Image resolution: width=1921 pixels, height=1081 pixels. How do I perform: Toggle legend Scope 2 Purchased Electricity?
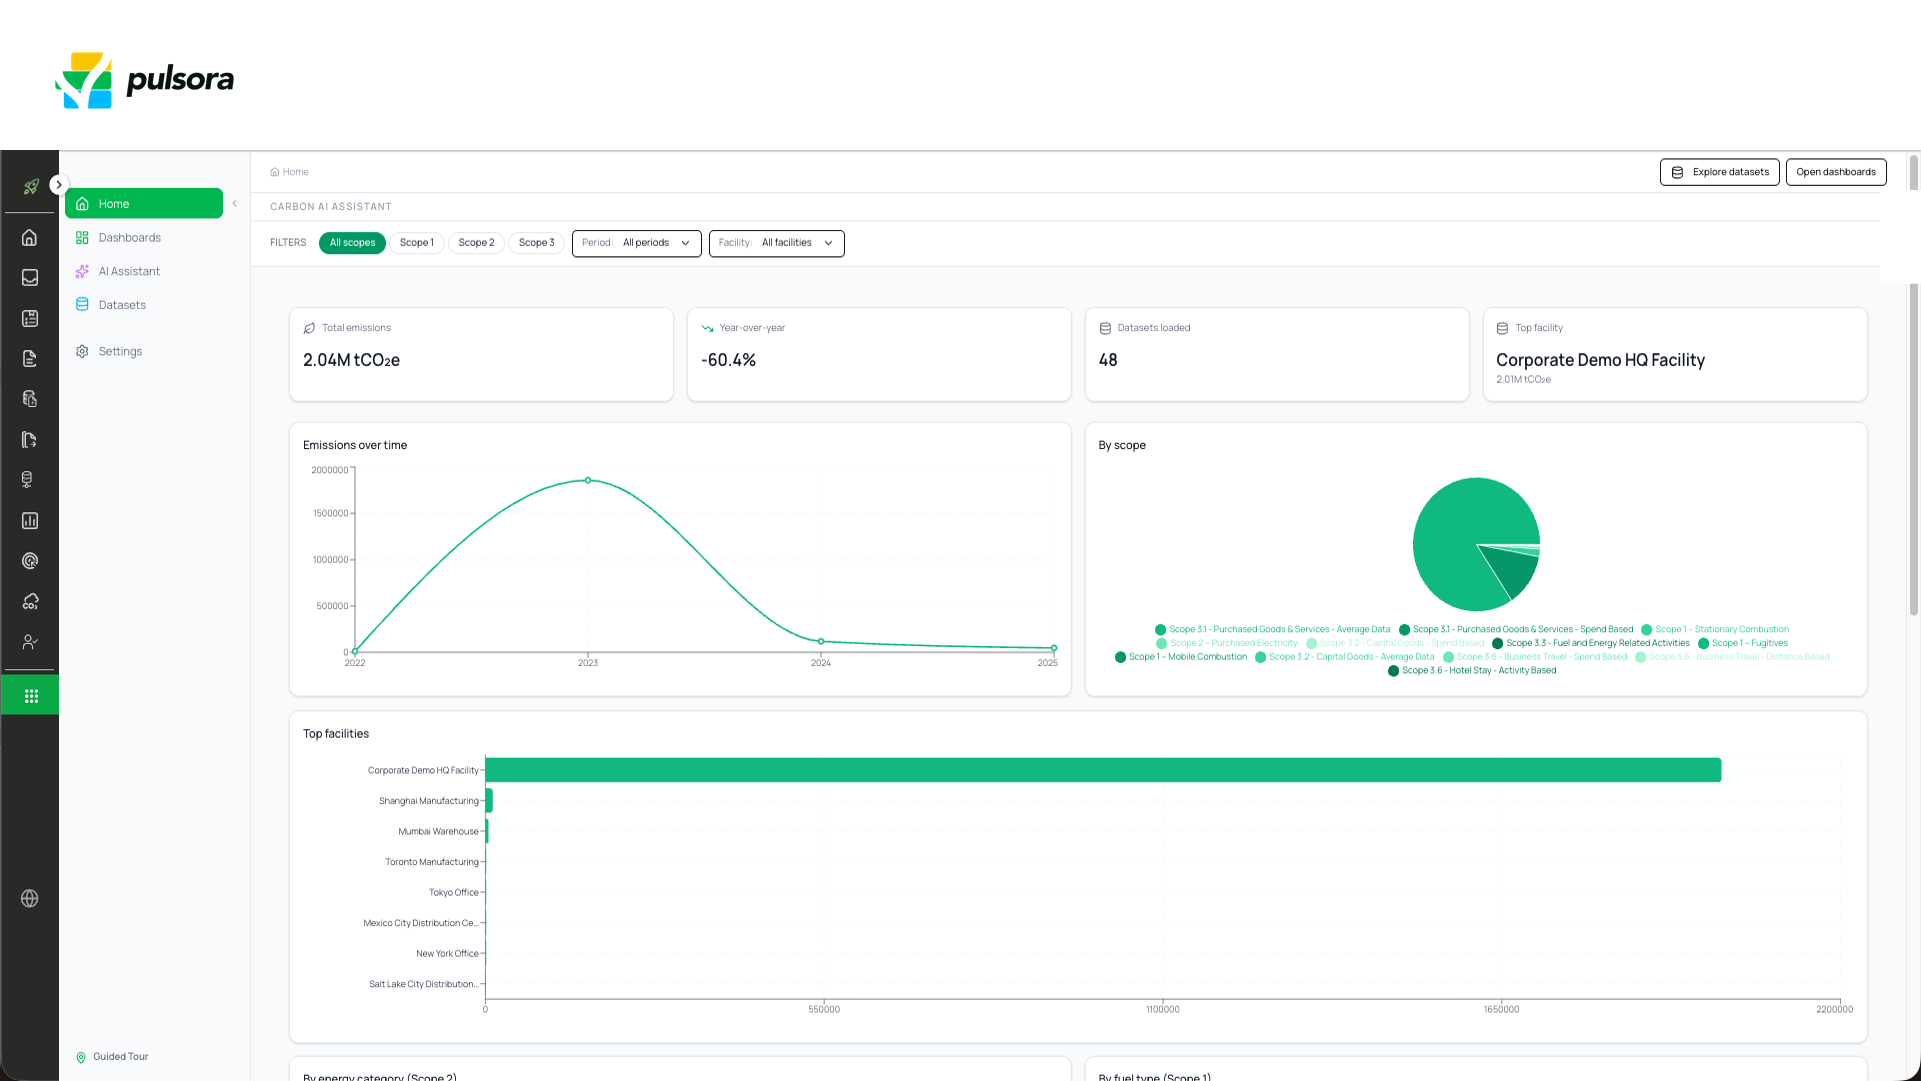(1226, 643)
